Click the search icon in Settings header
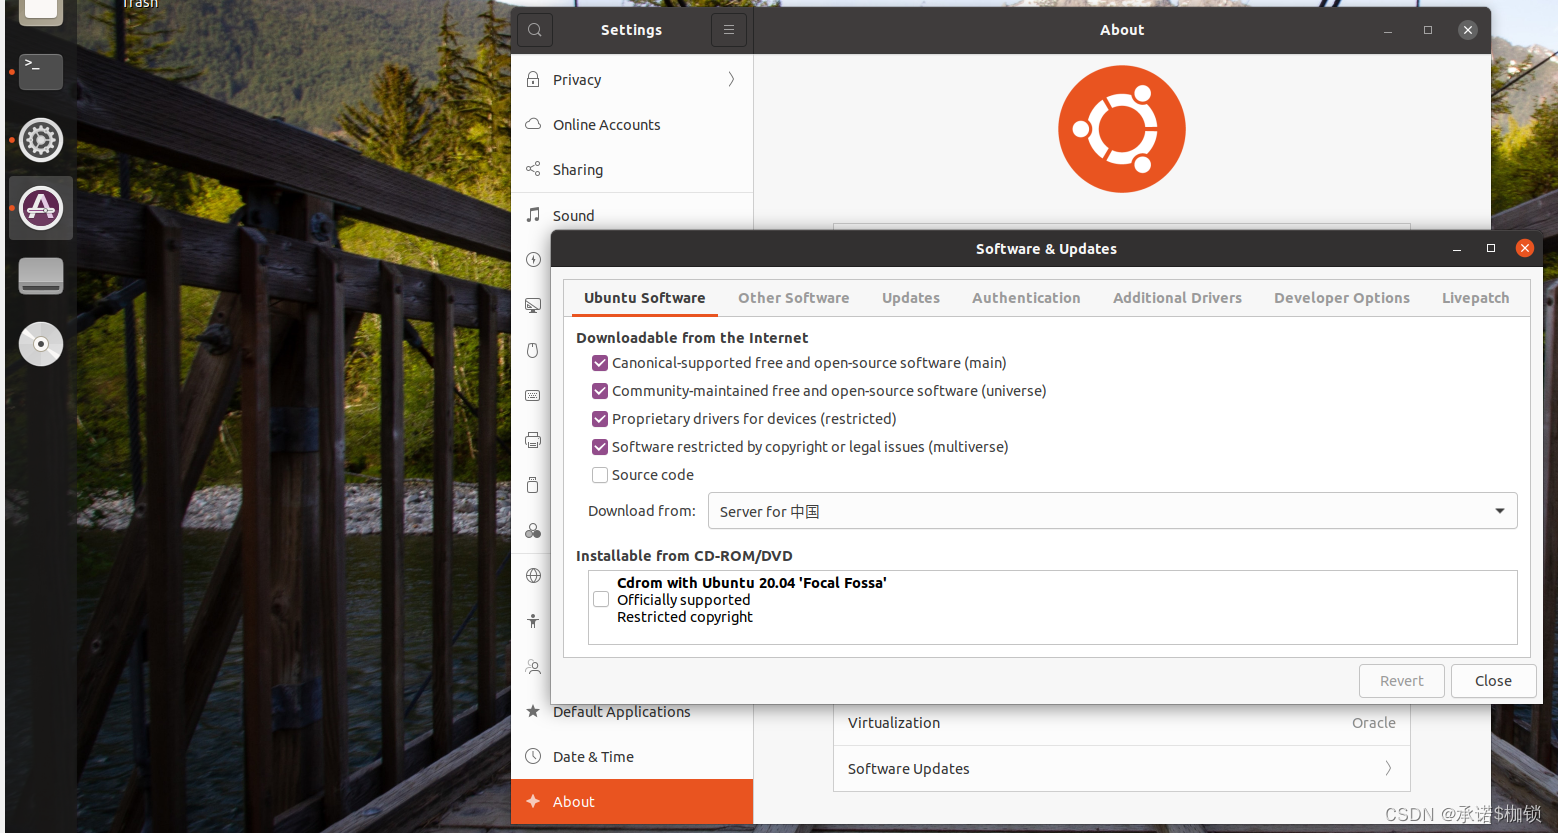The image size is (1558, 833). click(535, 29)
